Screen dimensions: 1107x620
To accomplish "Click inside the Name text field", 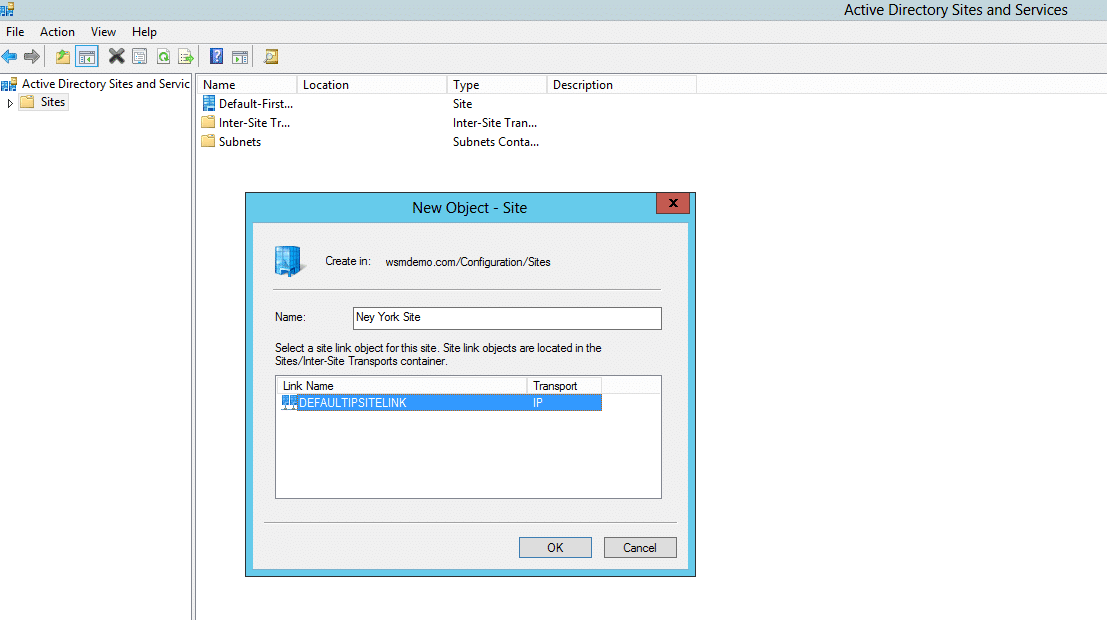I will tap(506, 317).
